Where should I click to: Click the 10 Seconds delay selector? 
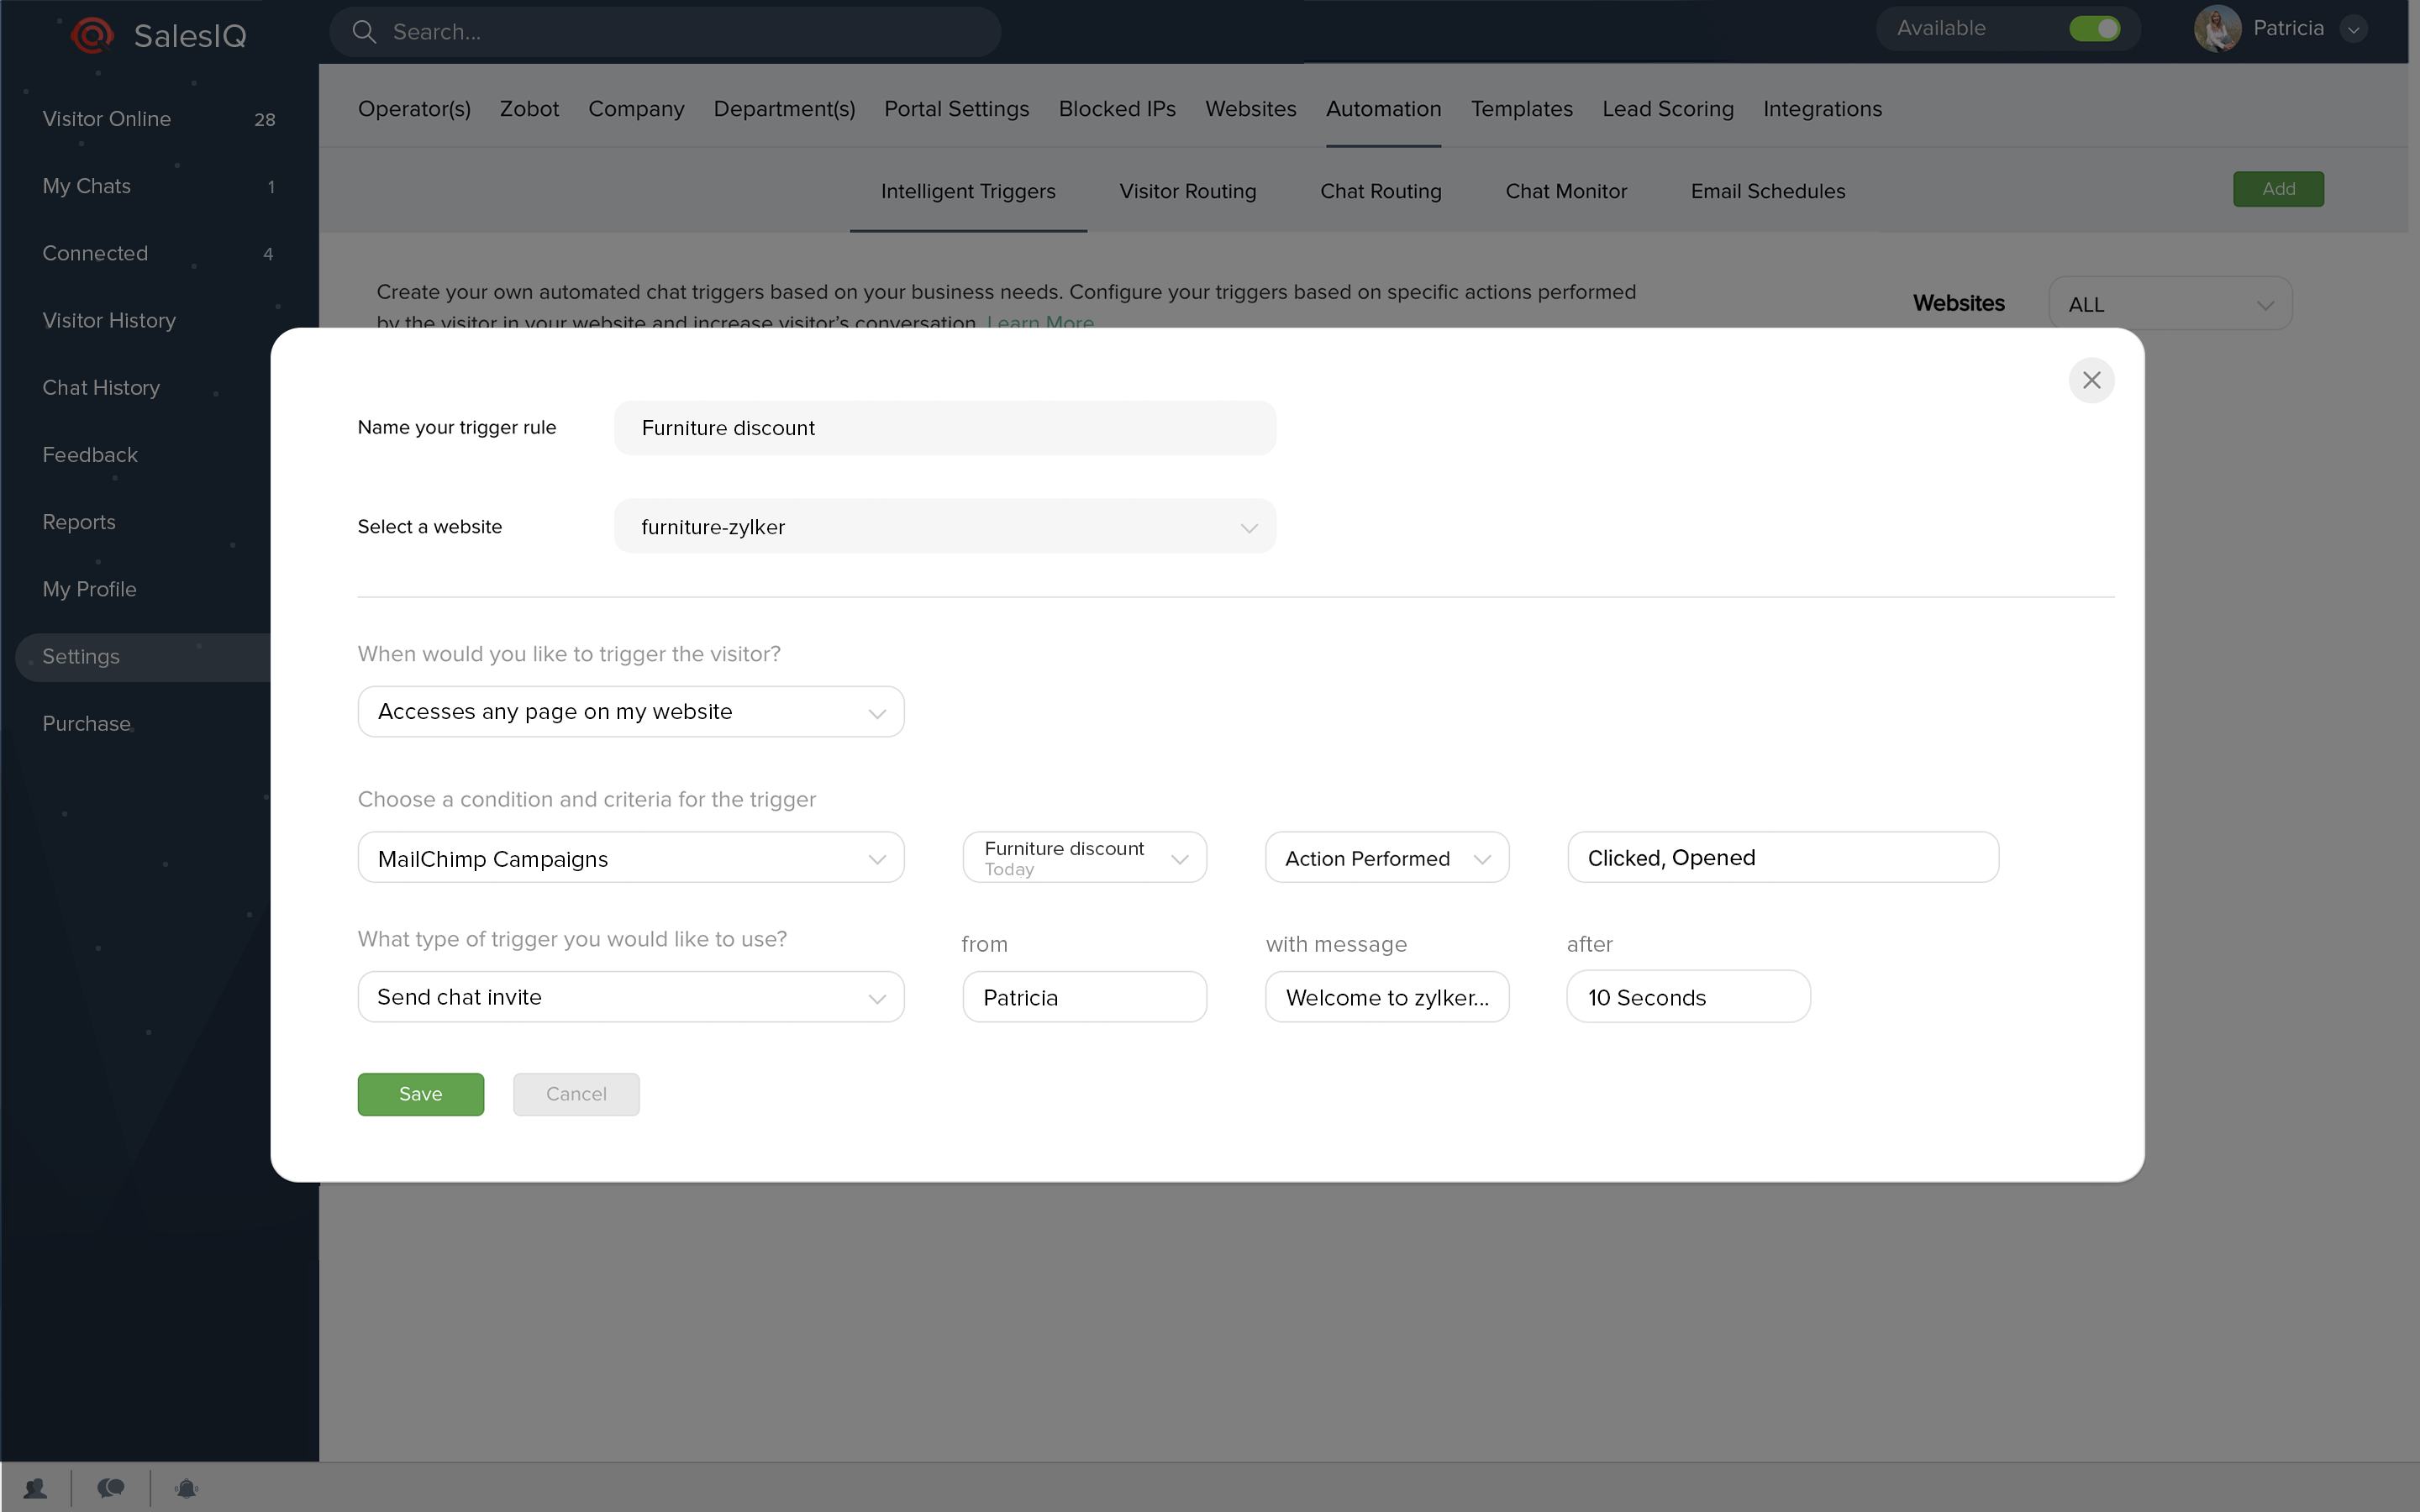1687,996
